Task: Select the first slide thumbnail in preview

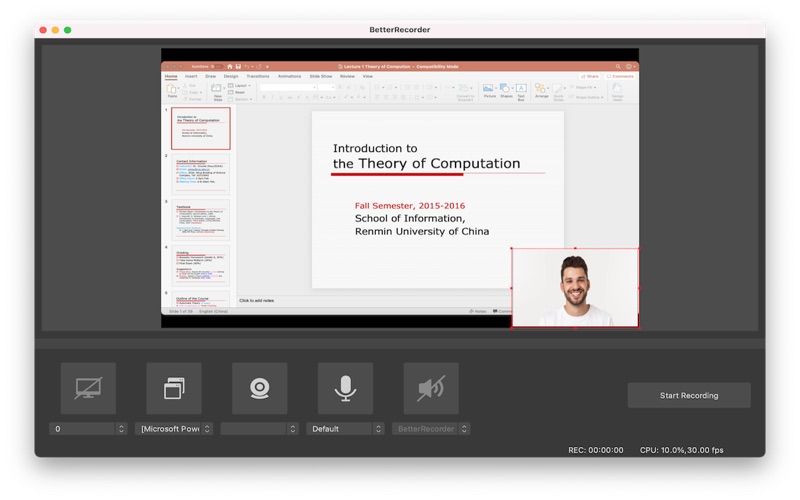Action: pos(201,128)
